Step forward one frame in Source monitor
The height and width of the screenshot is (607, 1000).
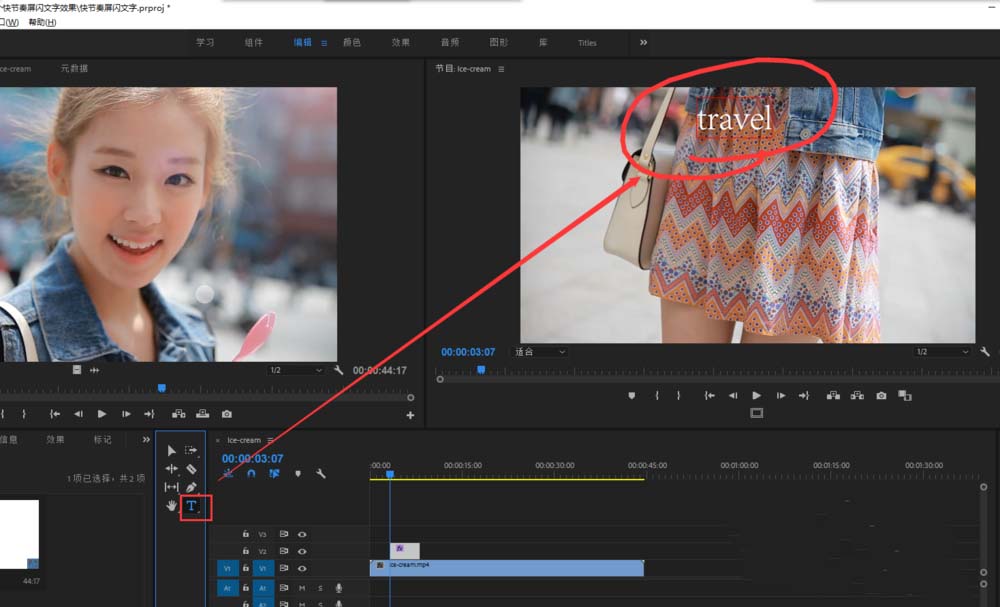(x=126, y=414)
